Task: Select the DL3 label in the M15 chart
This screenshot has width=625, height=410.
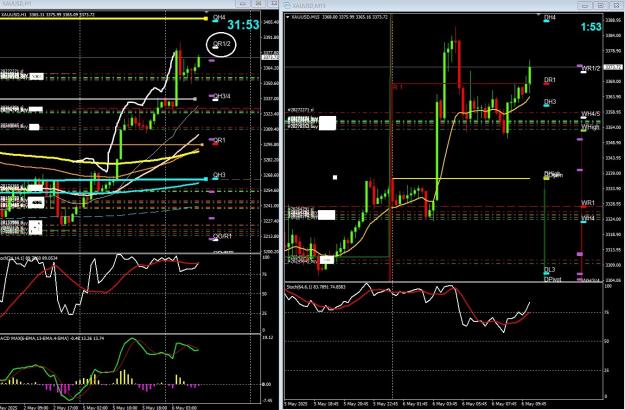Action: point(550,270)
